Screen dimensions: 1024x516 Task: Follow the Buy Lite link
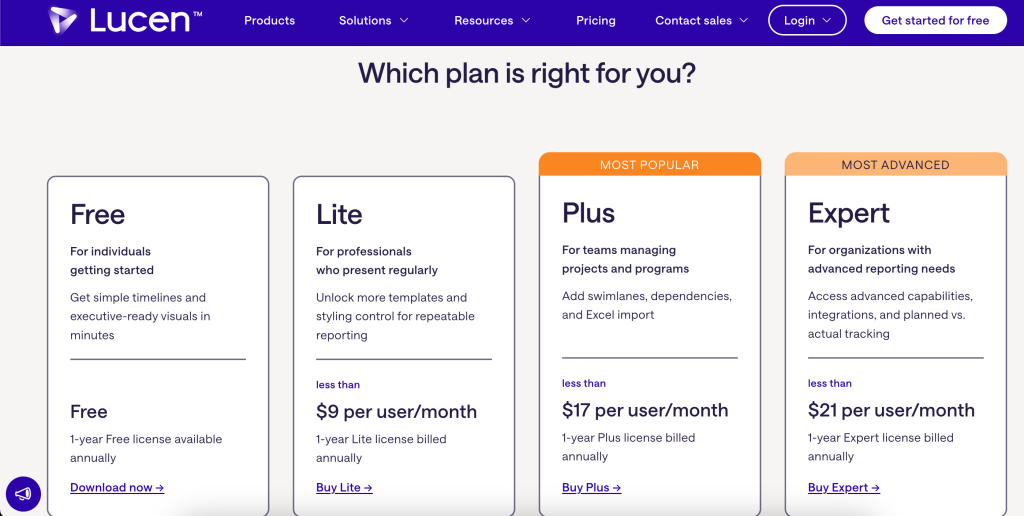[344, 487]
